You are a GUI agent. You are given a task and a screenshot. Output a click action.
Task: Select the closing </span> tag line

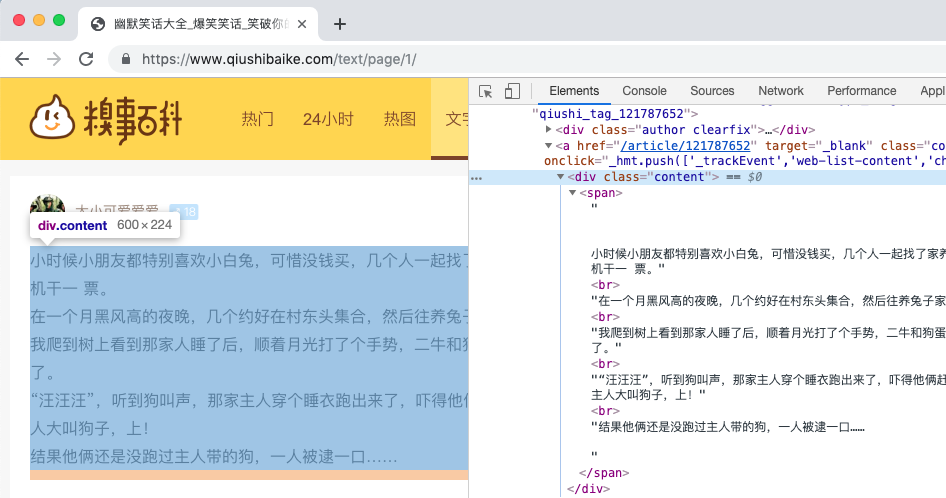[604, 473]
